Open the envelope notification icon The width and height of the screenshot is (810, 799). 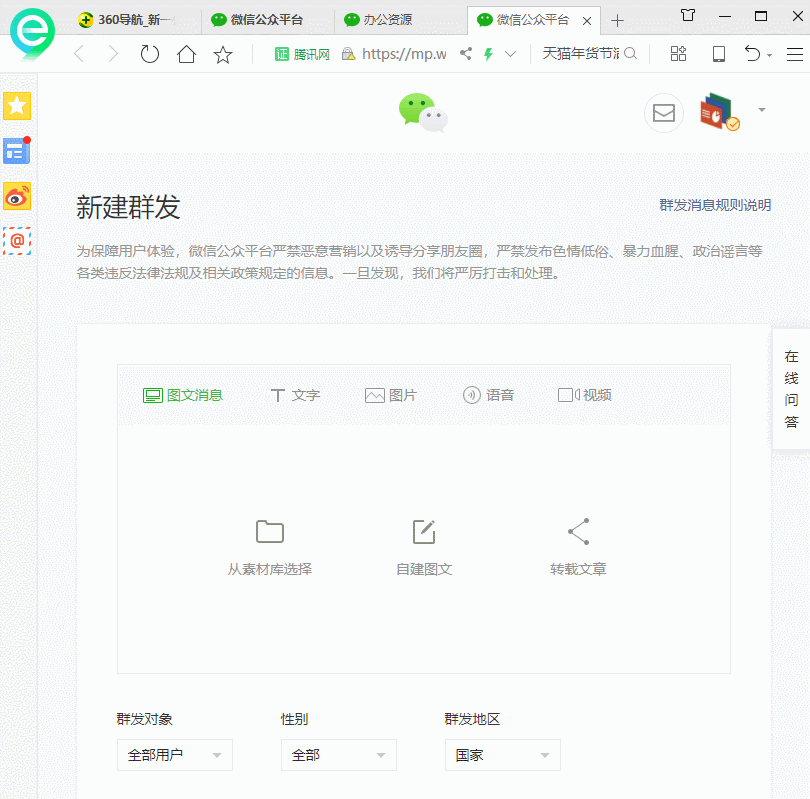pos(663,113)
